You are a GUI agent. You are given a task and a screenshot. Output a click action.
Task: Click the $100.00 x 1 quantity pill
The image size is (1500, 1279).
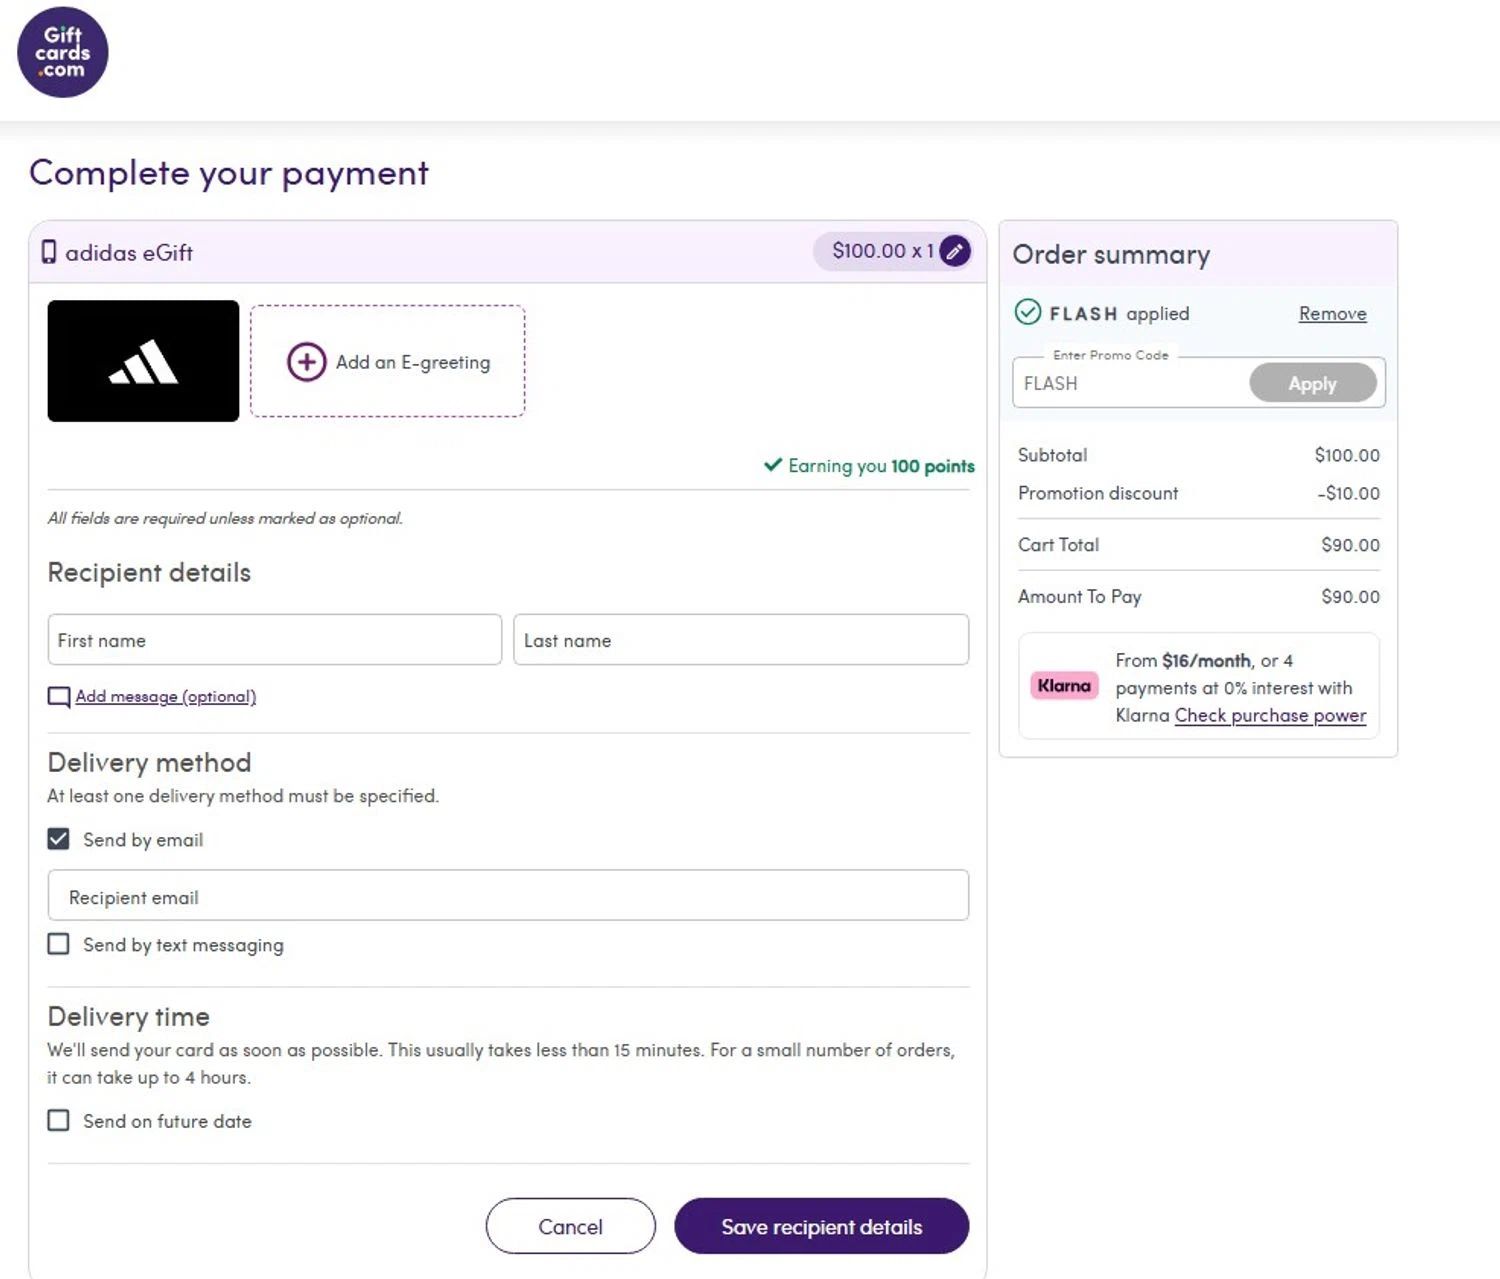[892, 251]
